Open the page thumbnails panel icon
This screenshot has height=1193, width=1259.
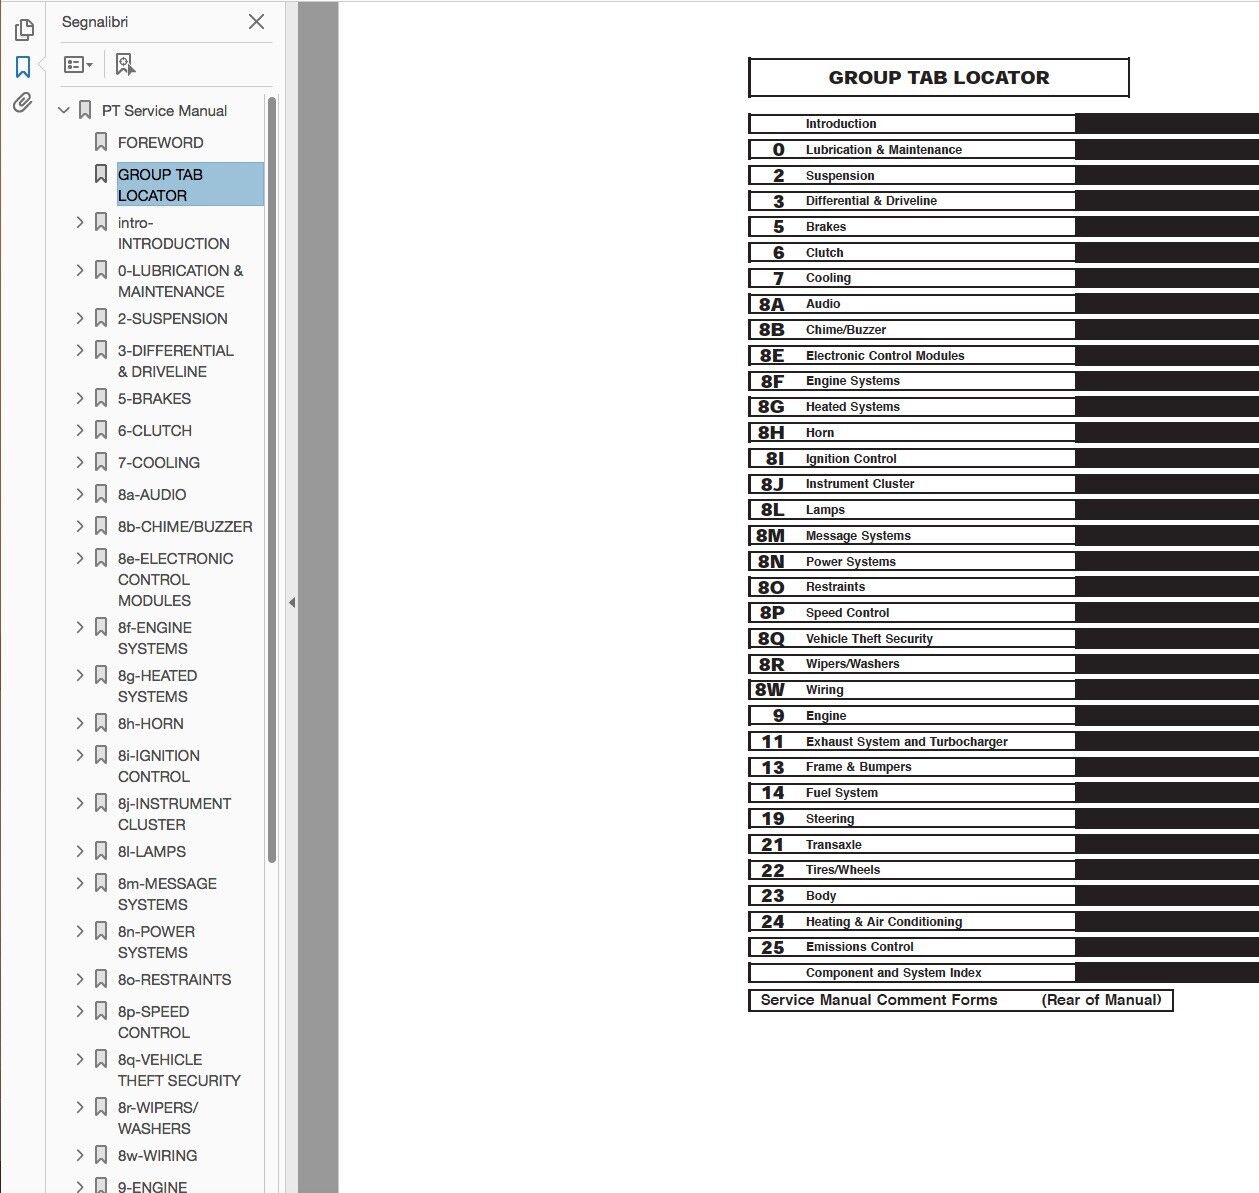pos(23,31)
